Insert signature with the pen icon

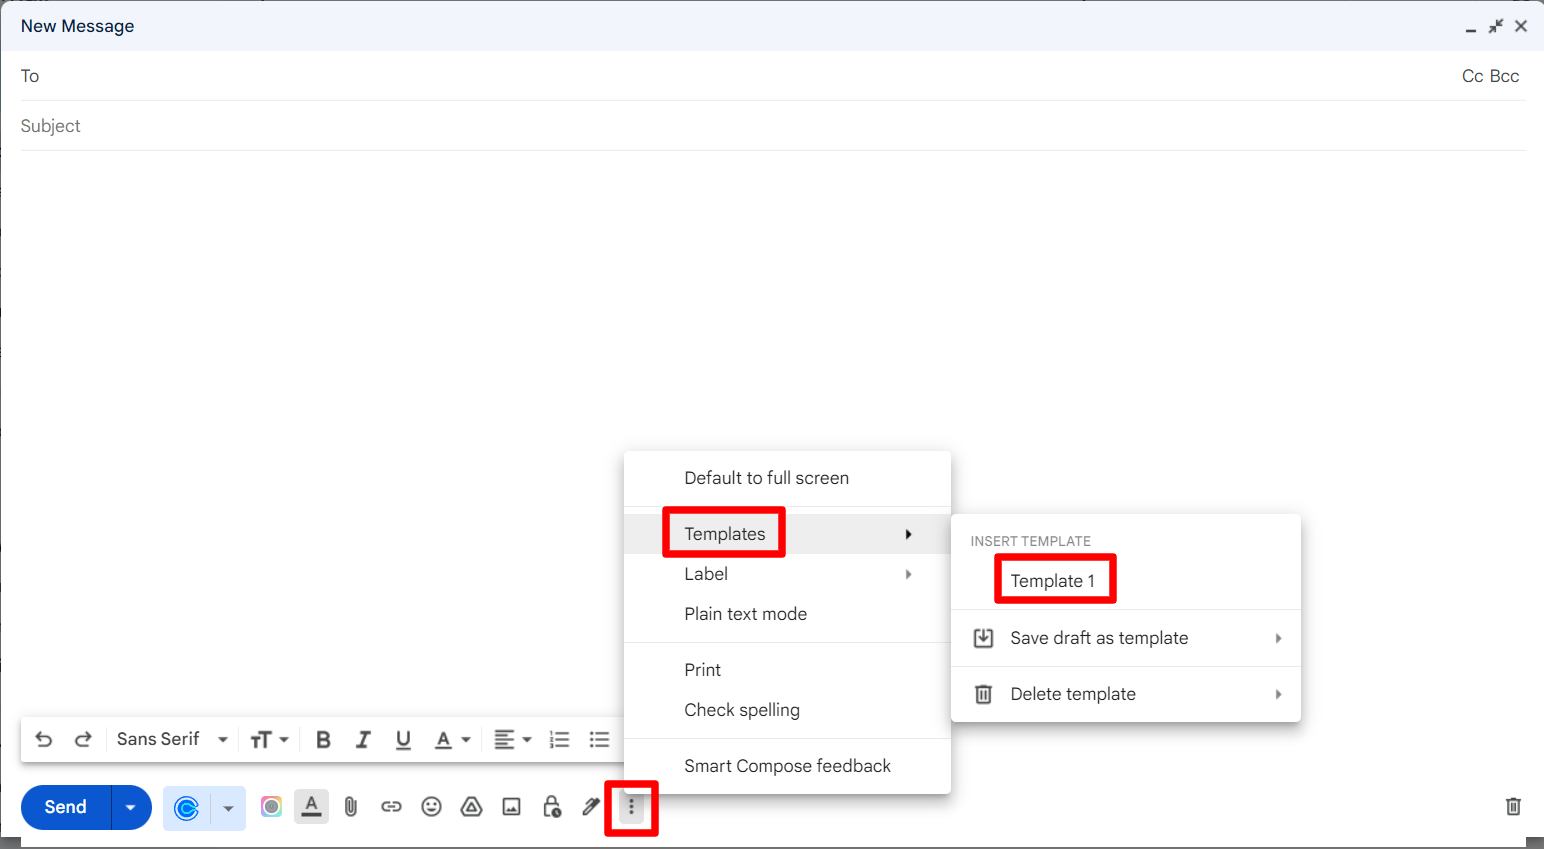591,806
